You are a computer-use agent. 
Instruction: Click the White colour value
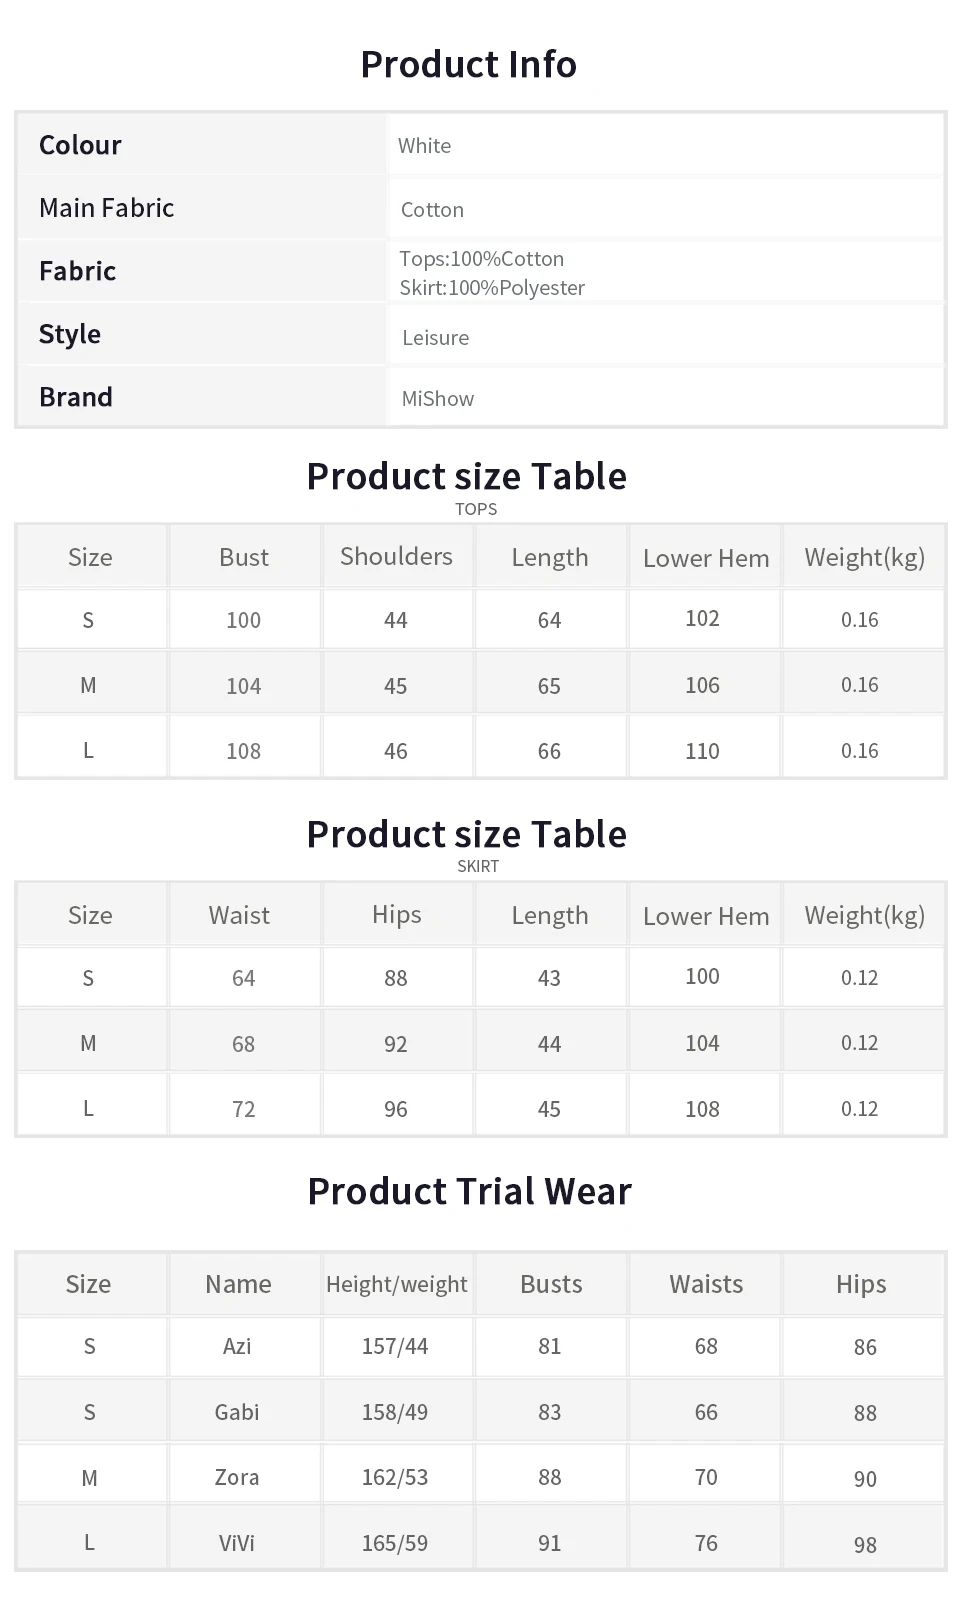click(x=424, y=146)
